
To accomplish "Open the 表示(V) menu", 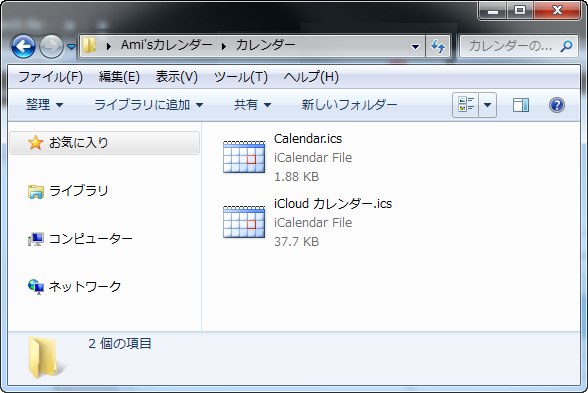I will 177,77.
